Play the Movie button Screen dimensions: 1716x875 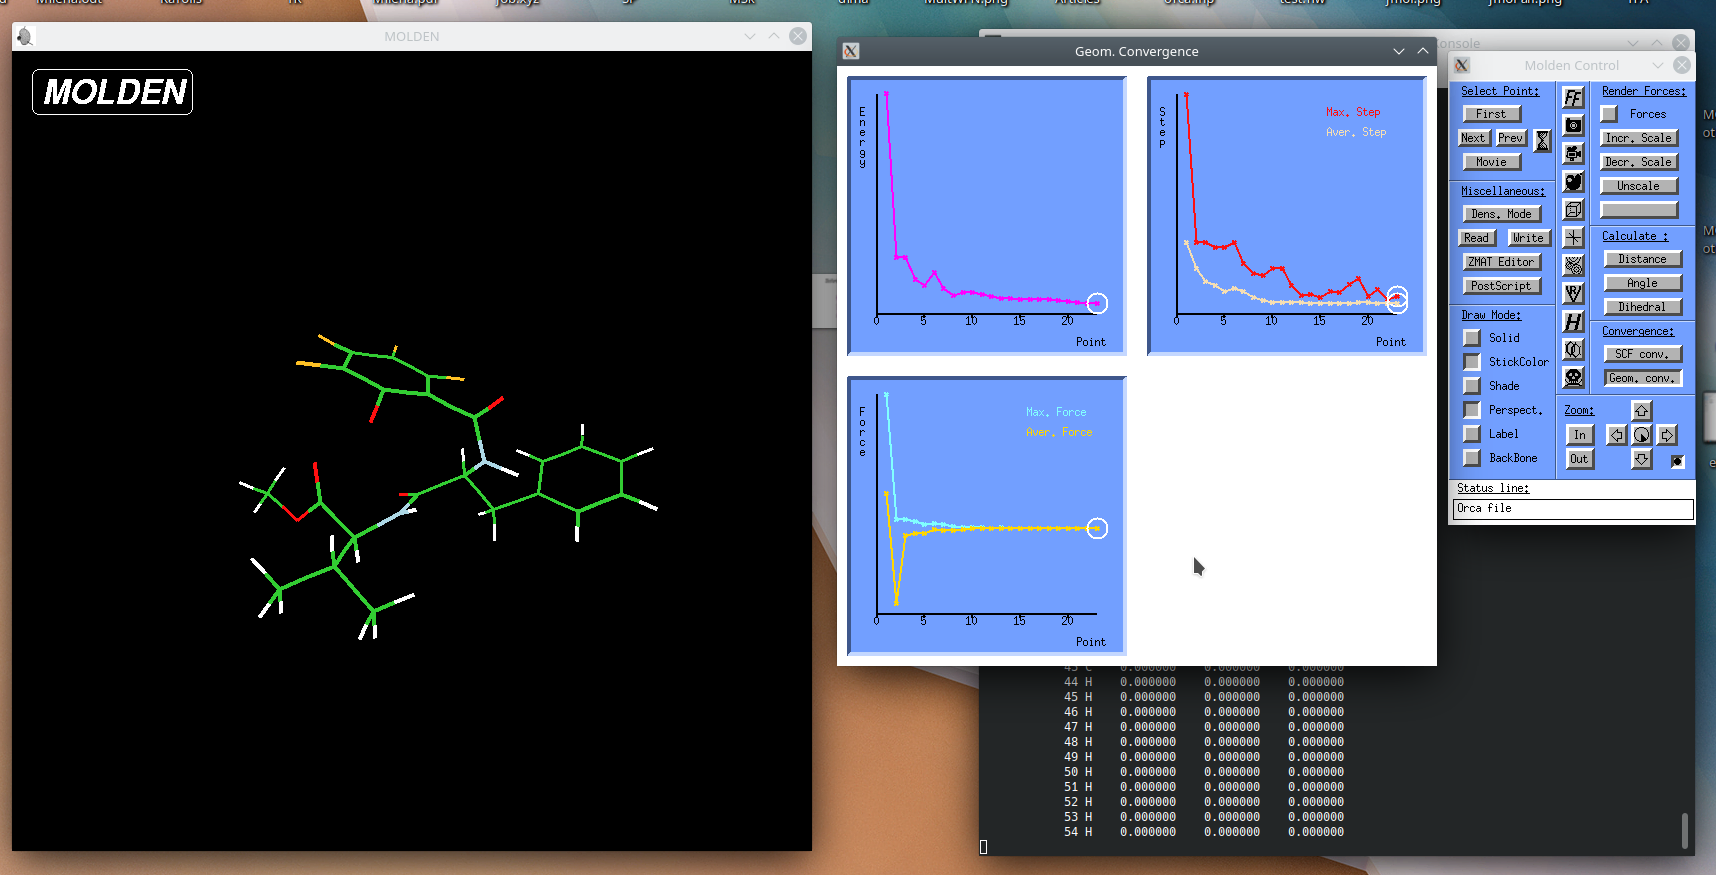pos(1491,162)
